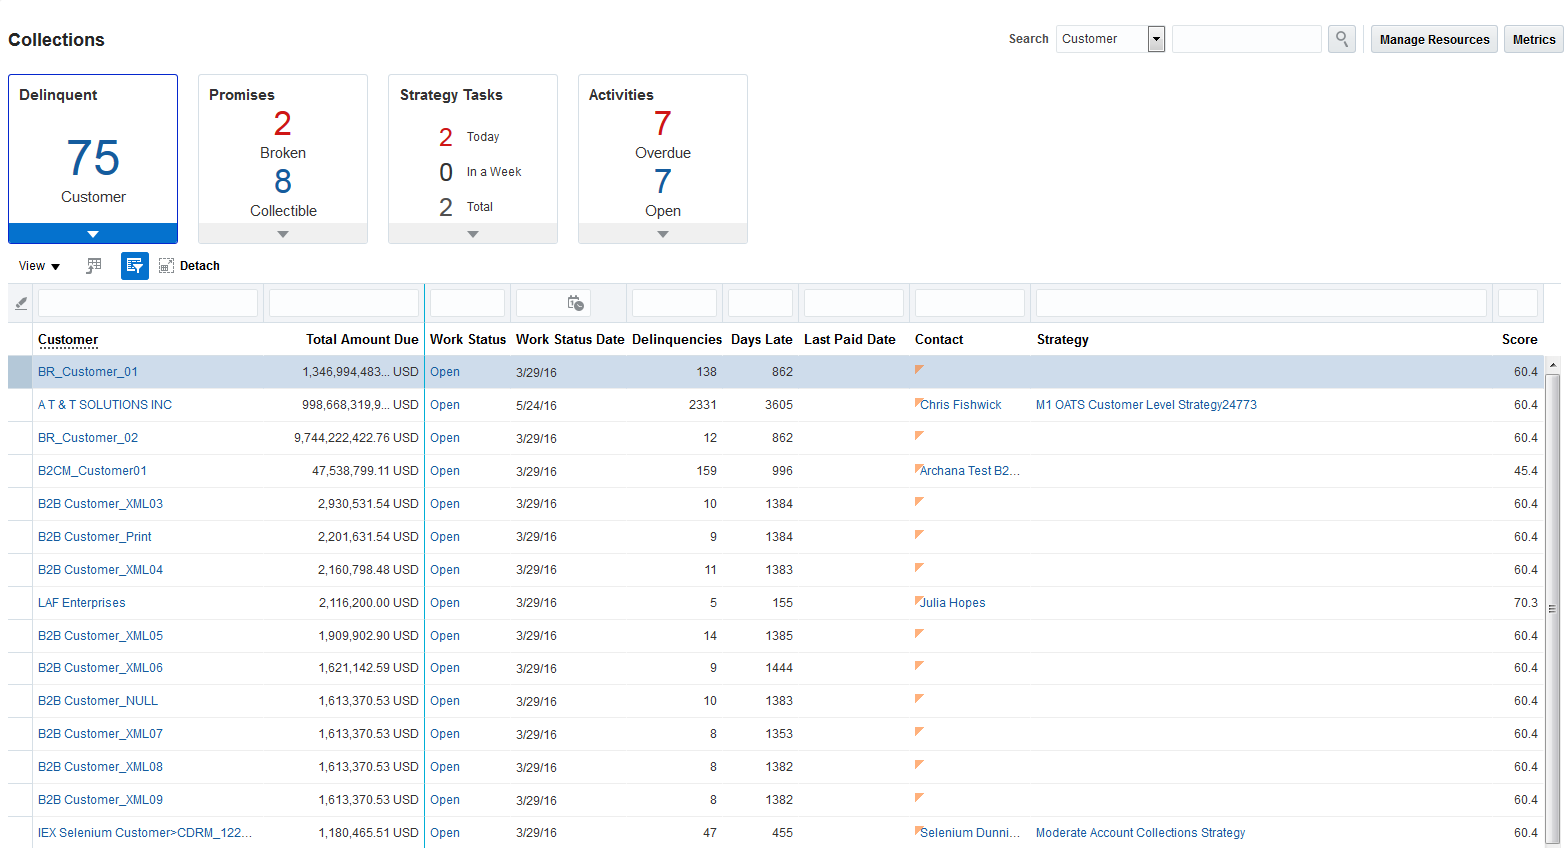Expand the Strategy Tasks card arrow
The width and height of the screenshot is (1566, 848).
[473, 234]
